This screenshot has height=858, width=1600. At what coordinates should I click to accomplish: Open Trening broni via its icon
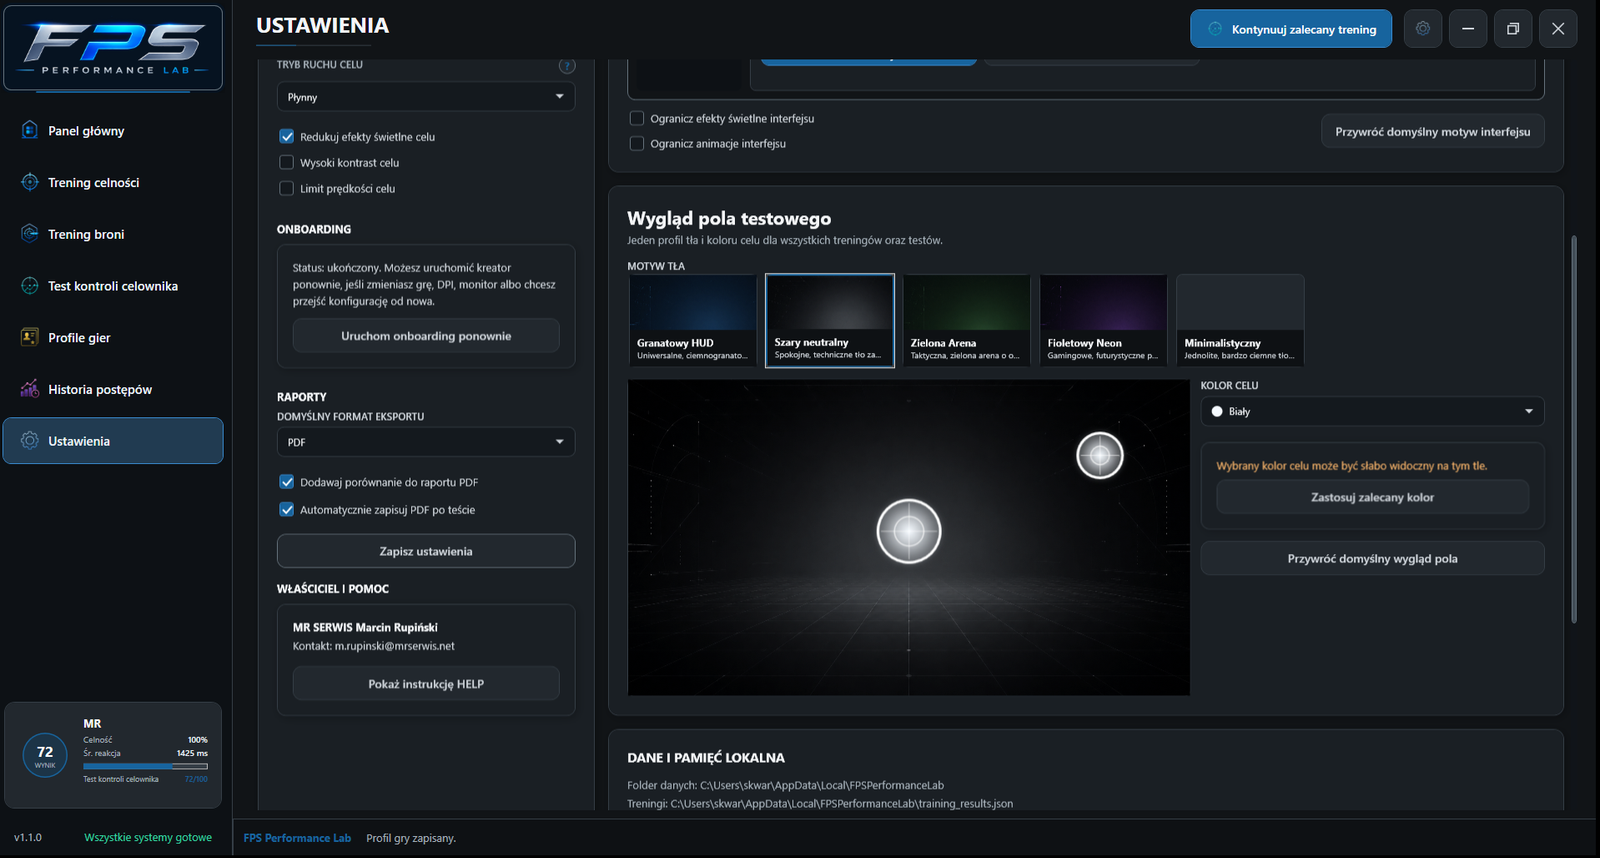coord(30,234)
